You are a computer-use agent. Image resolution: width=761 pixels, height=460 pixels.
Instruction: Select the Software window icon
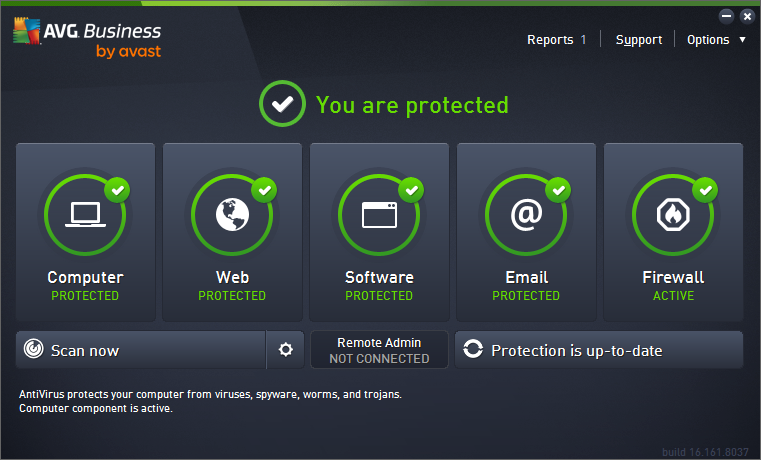[x=379, y=215]
